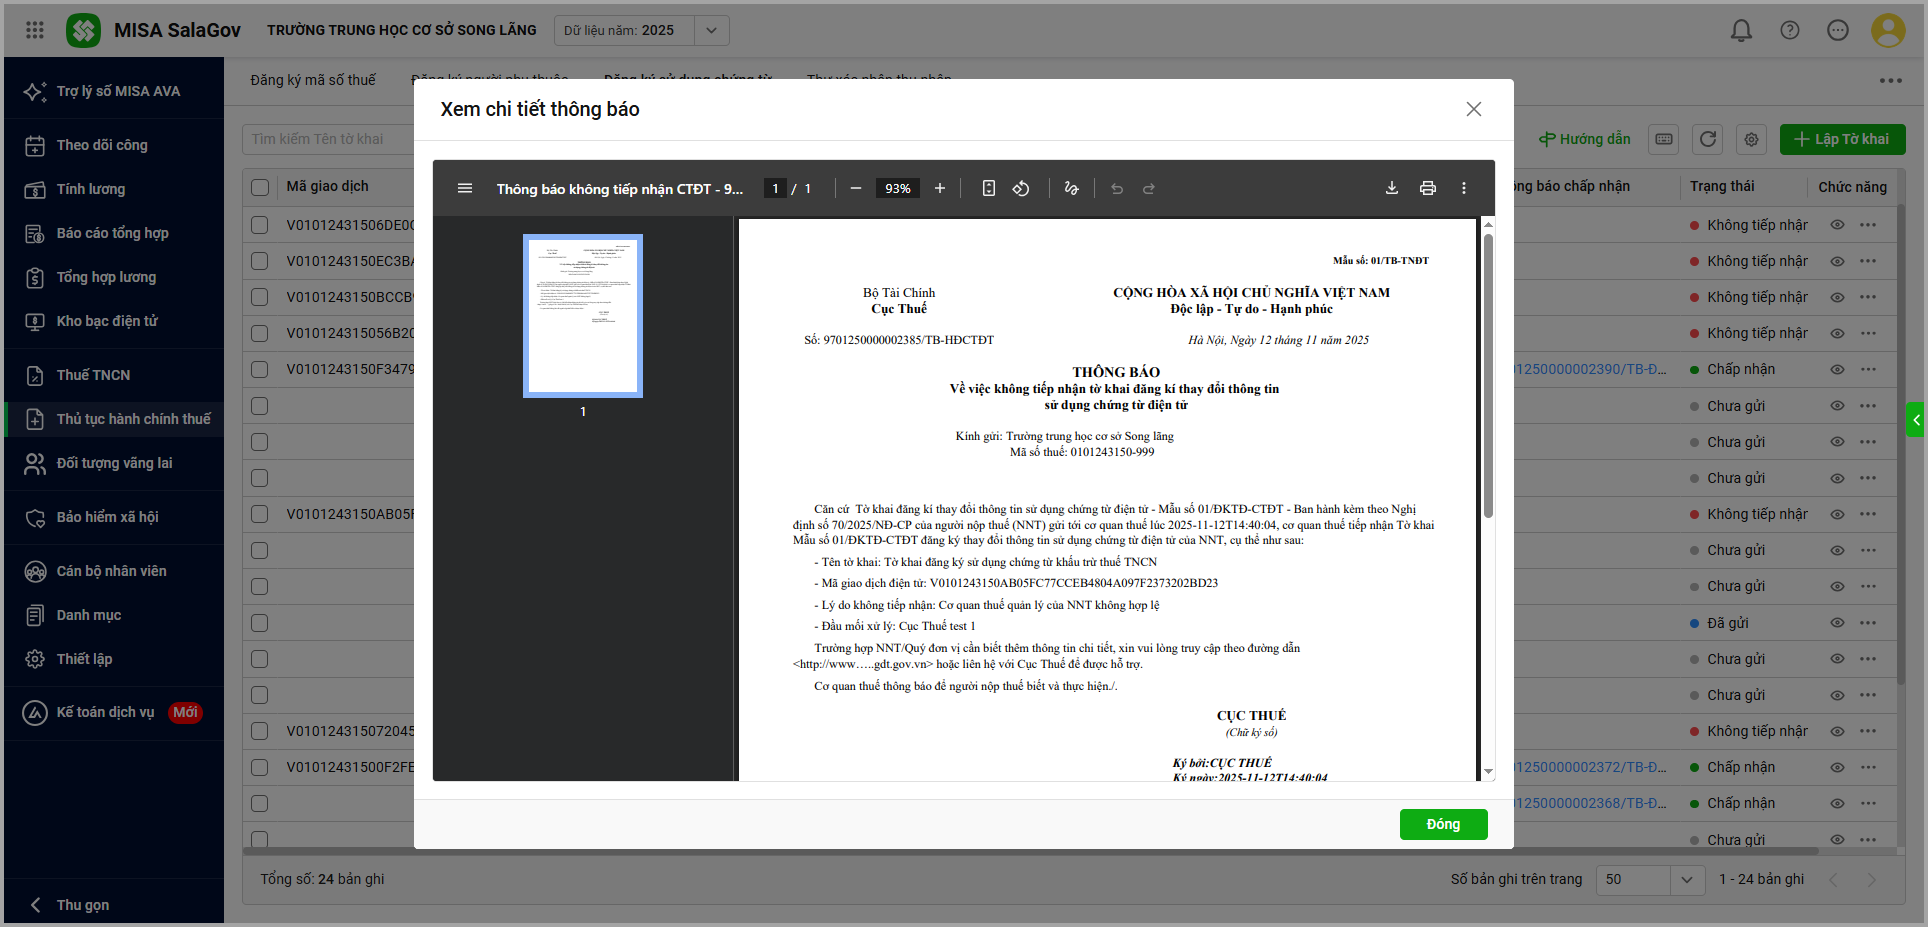Click the fit to page icon

(x=988, y=188)
